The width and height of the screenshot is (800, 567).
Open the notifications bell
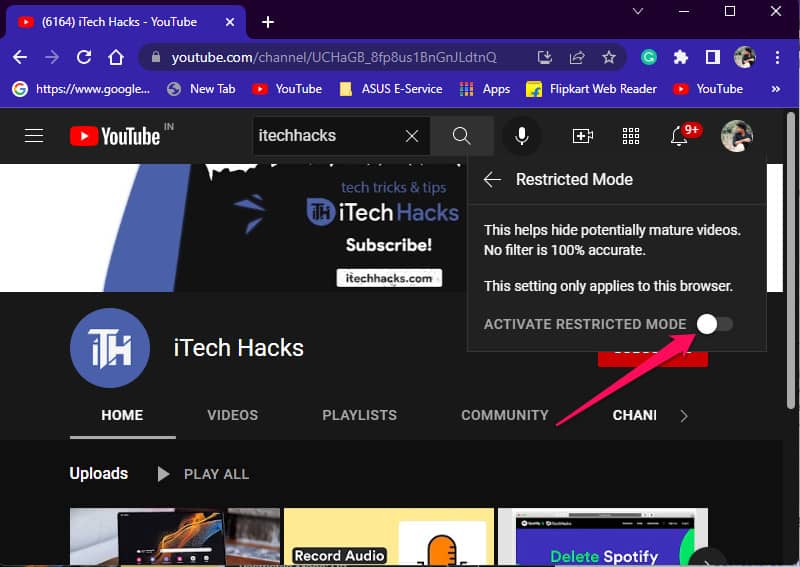[x=680, y=136]
